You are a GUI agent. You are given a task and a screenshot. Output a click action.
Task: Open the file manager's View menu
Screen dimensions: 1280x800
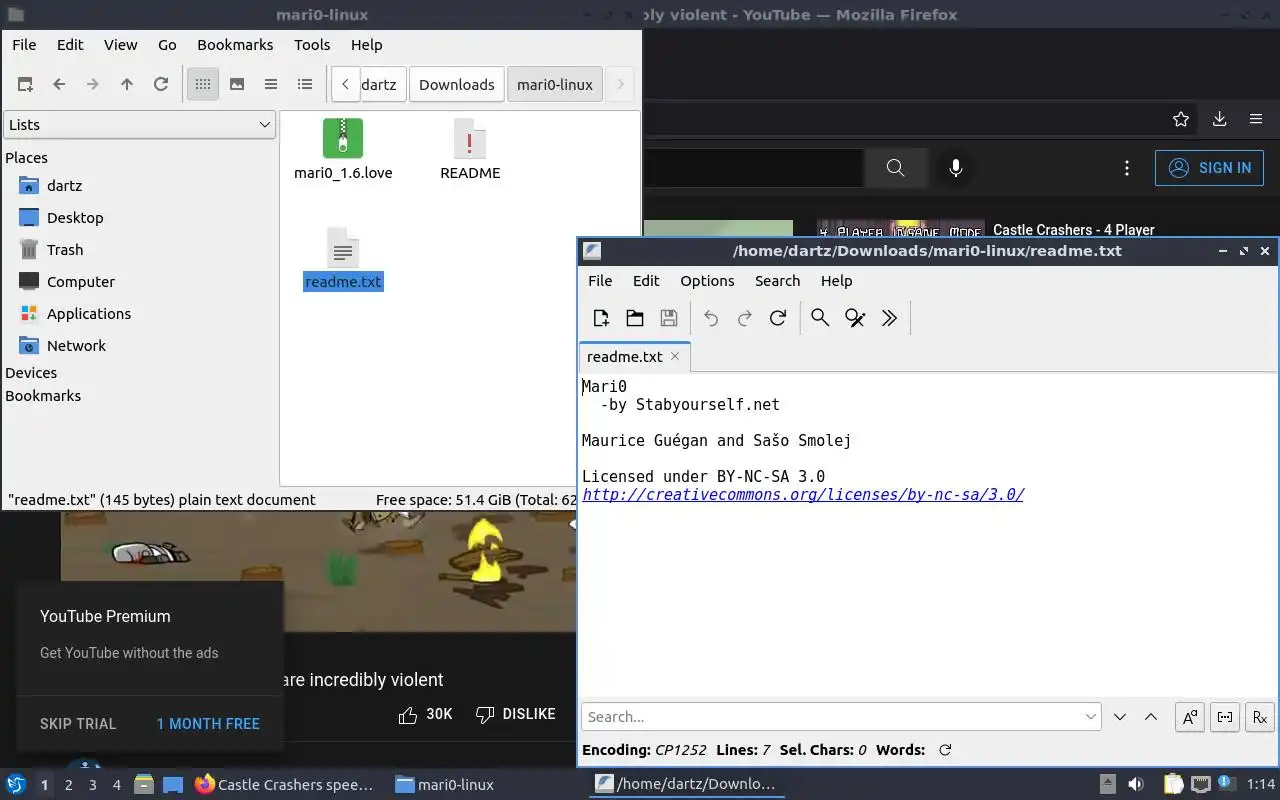pos(121,45)
